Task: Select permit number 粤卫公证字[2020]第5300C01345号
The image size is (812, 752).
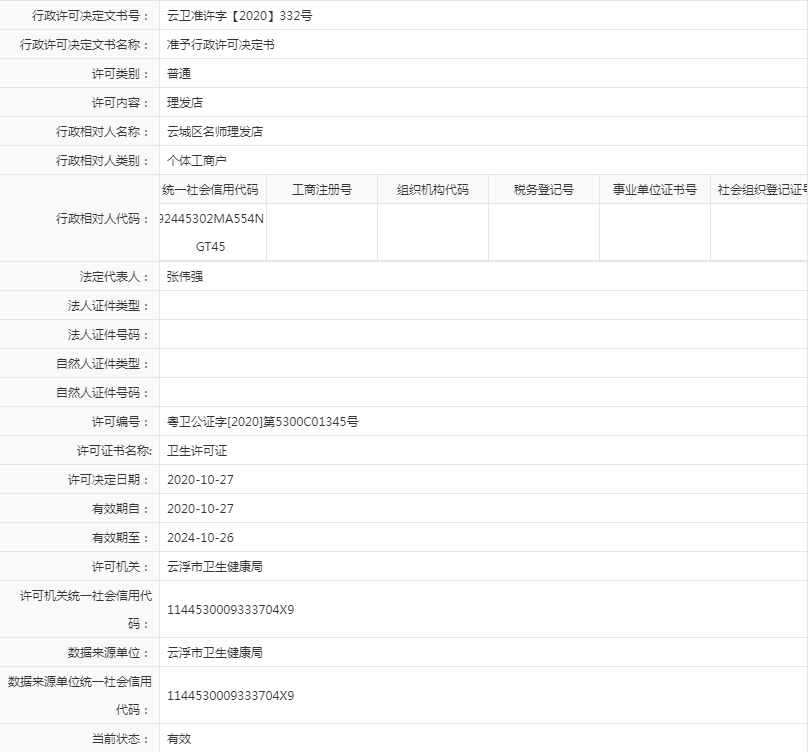Action: click(x=263, y=422)
